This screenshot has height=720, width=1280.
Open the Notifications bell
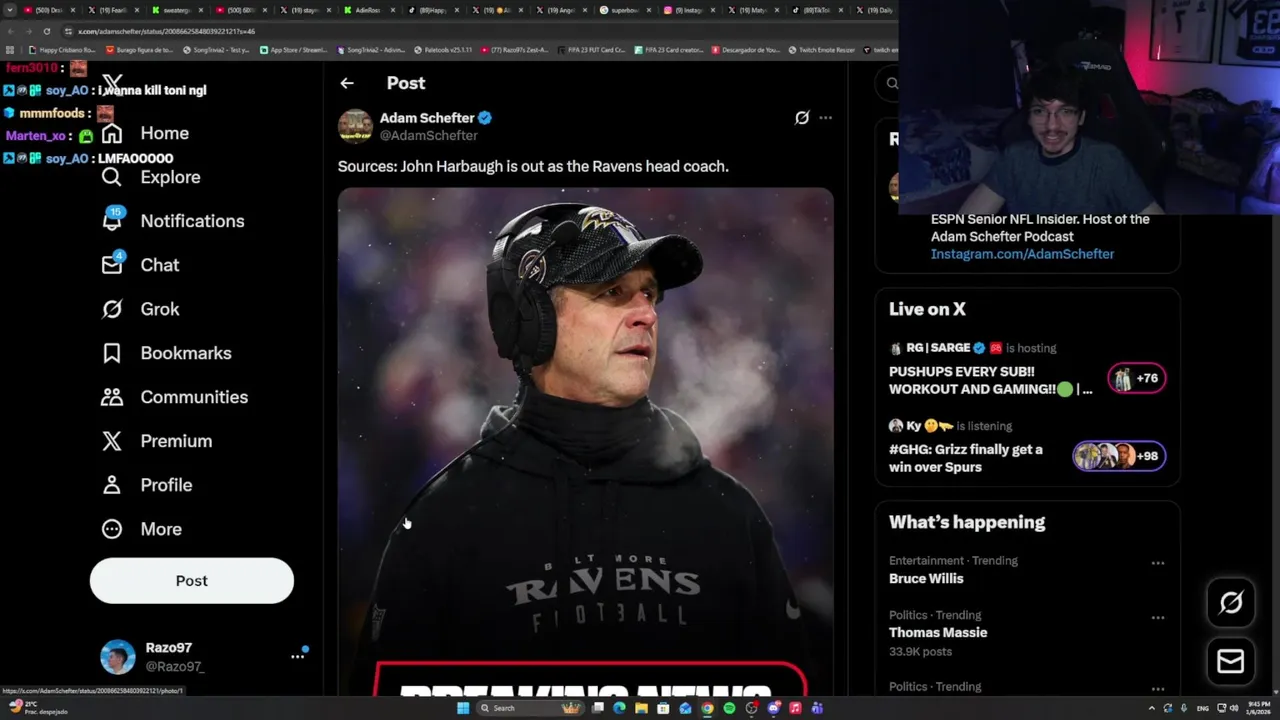[112, 220]
